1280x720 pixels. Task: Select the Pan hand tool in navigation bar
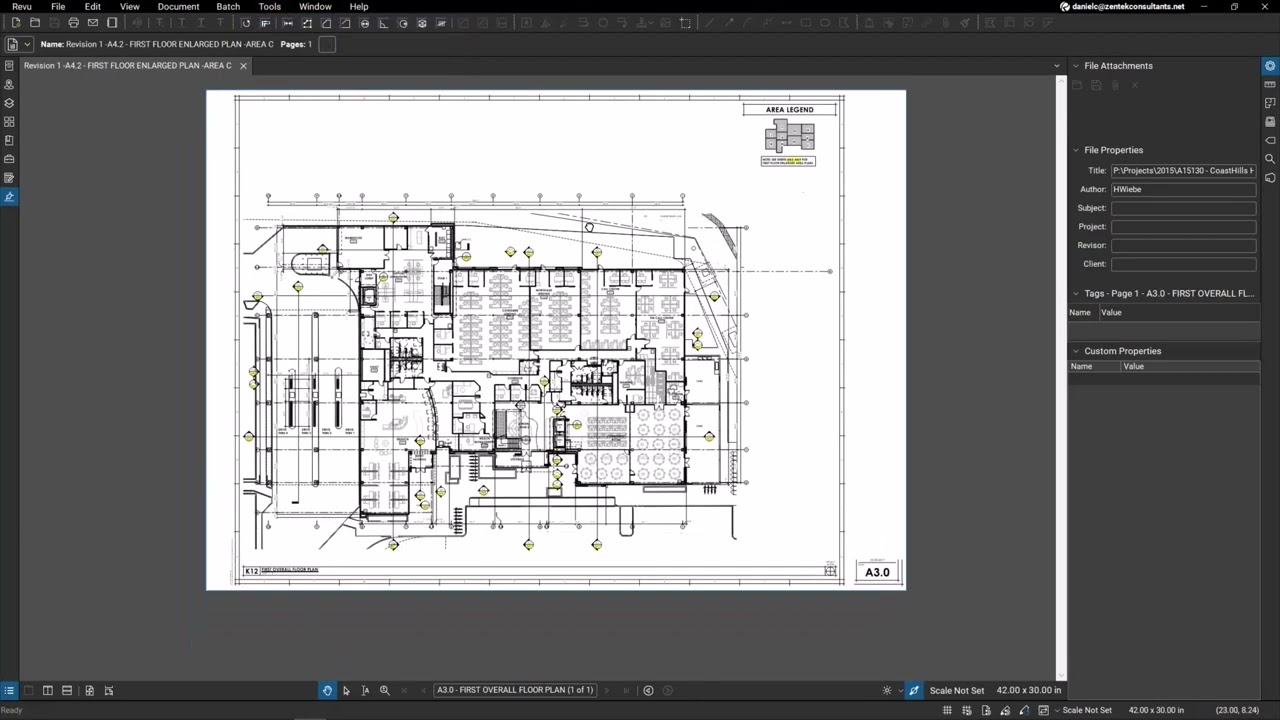tap(327, 690)
